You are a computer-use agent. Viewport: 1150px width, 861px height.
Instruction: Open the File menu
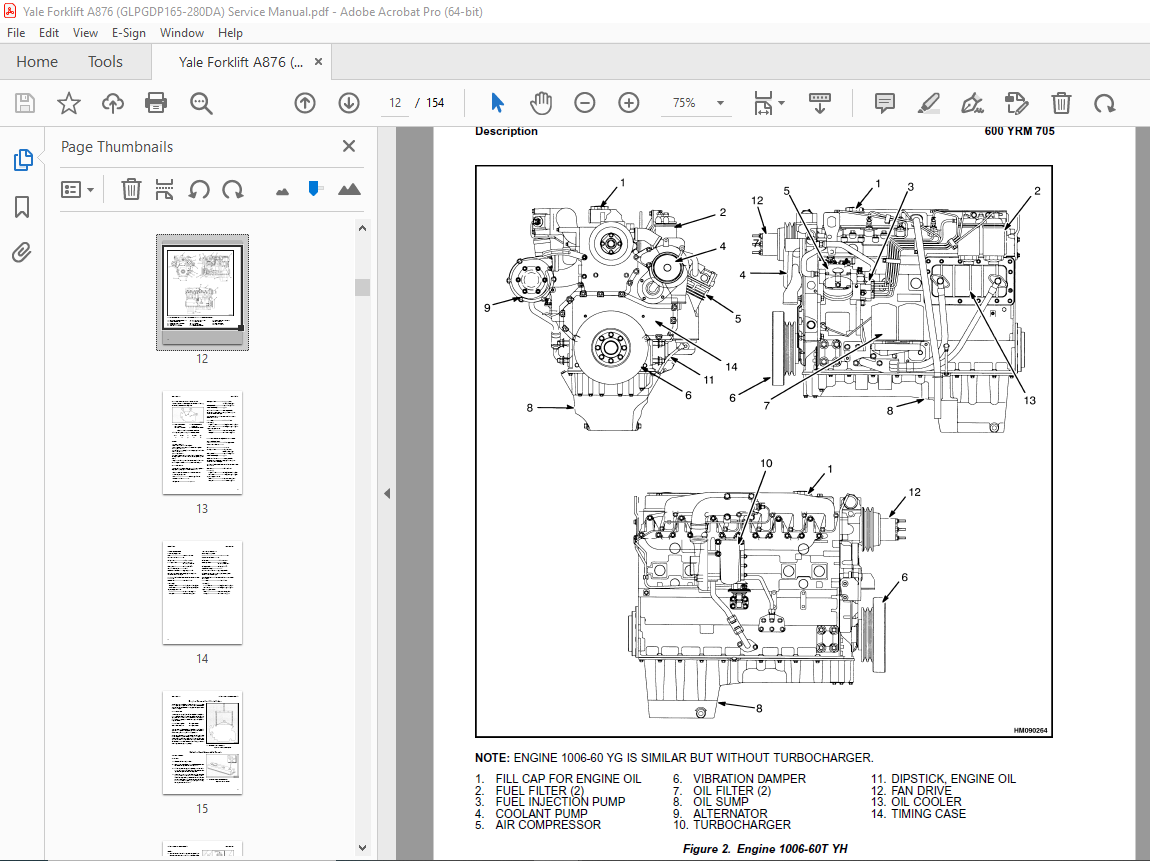click(16, 33)
